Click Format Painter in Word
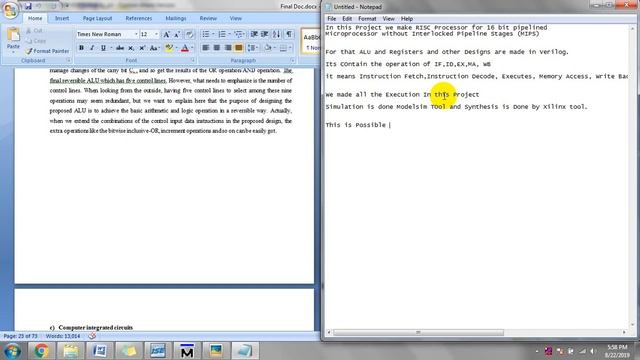 point(47,51)
